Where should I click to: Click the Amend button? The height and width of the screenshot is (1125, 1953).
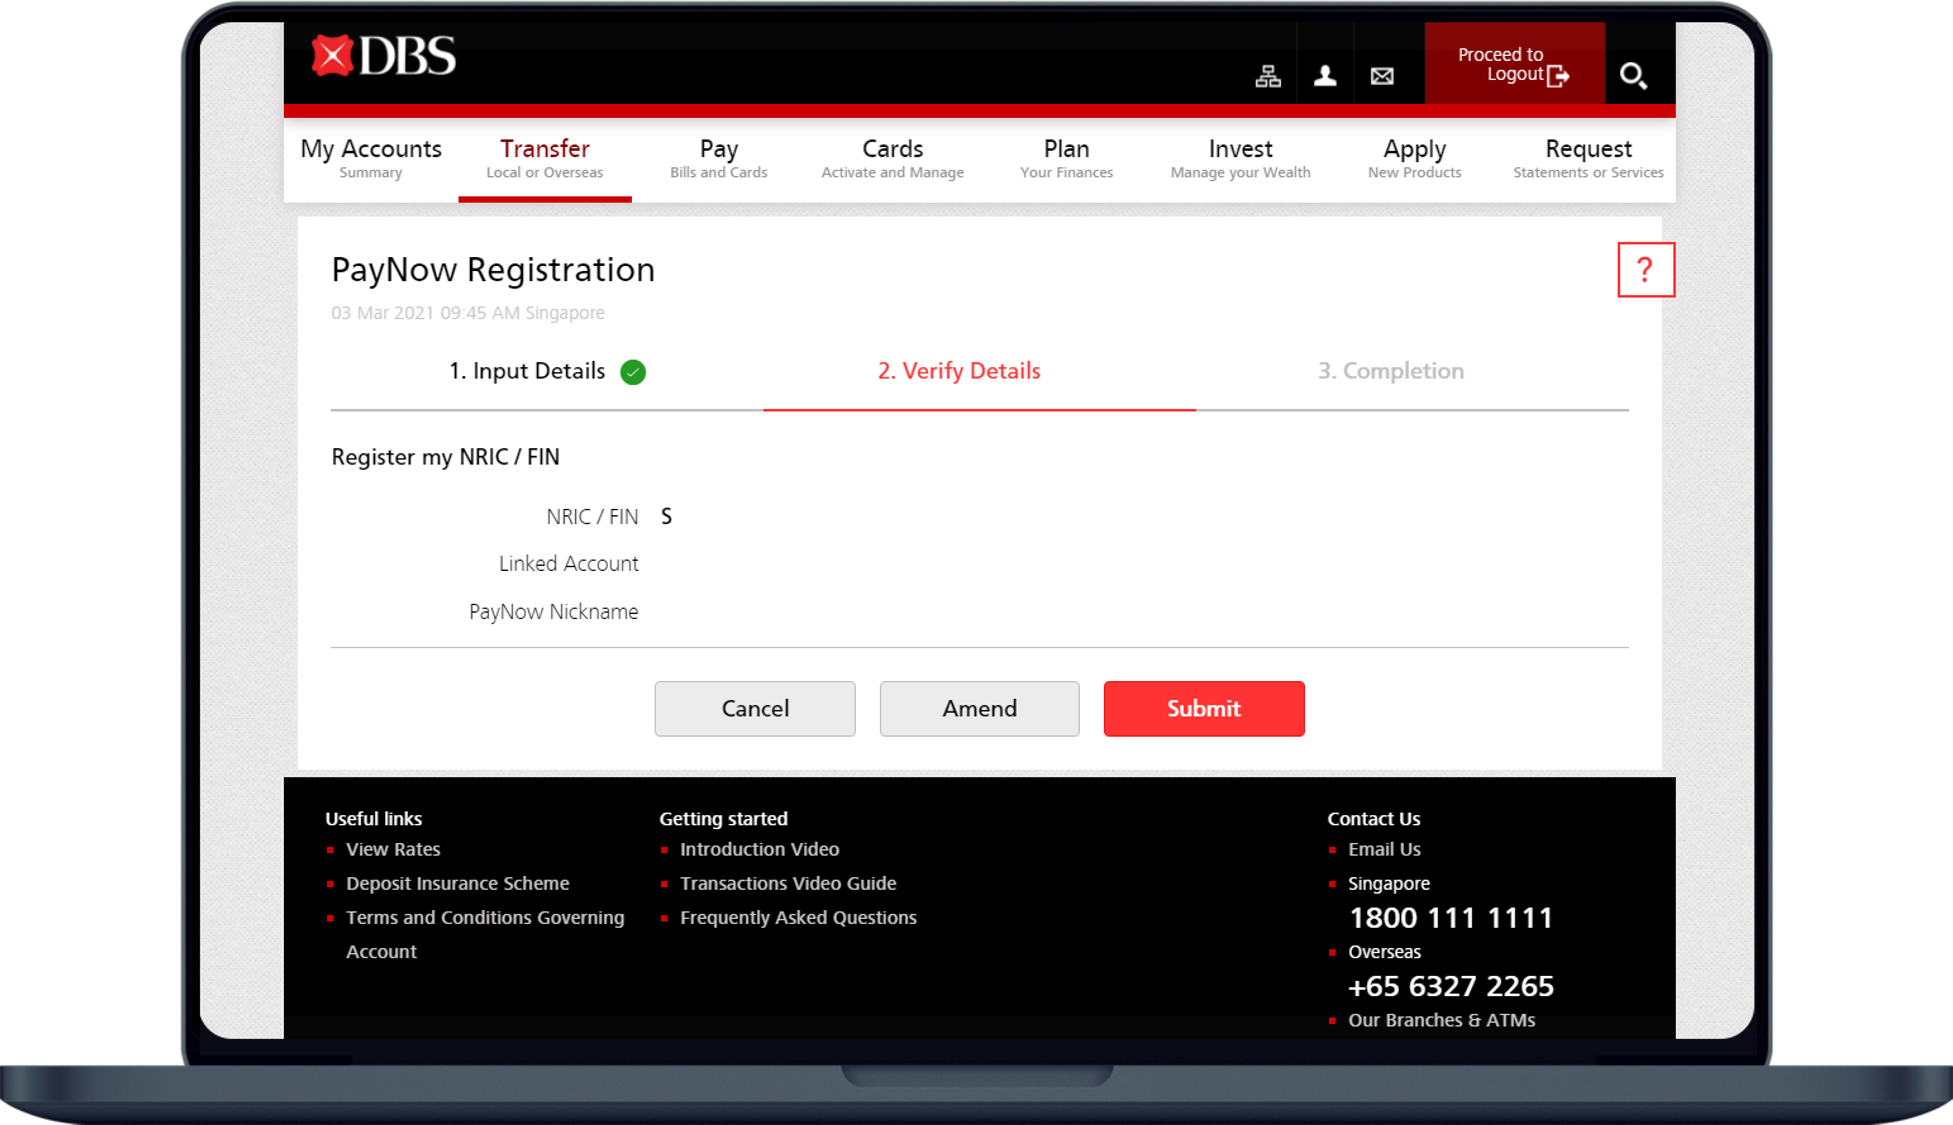coord(979,709)
